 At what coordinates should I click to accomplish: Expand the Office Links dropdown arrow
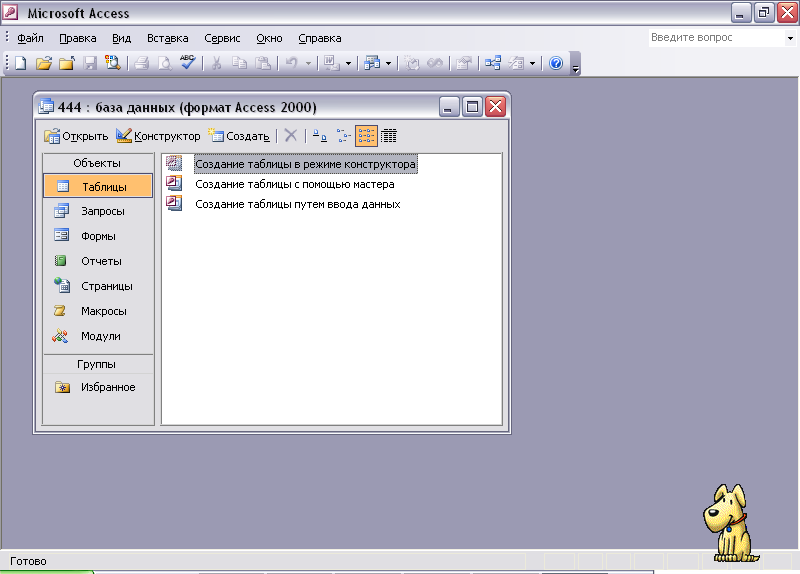(x=348, y=64)
